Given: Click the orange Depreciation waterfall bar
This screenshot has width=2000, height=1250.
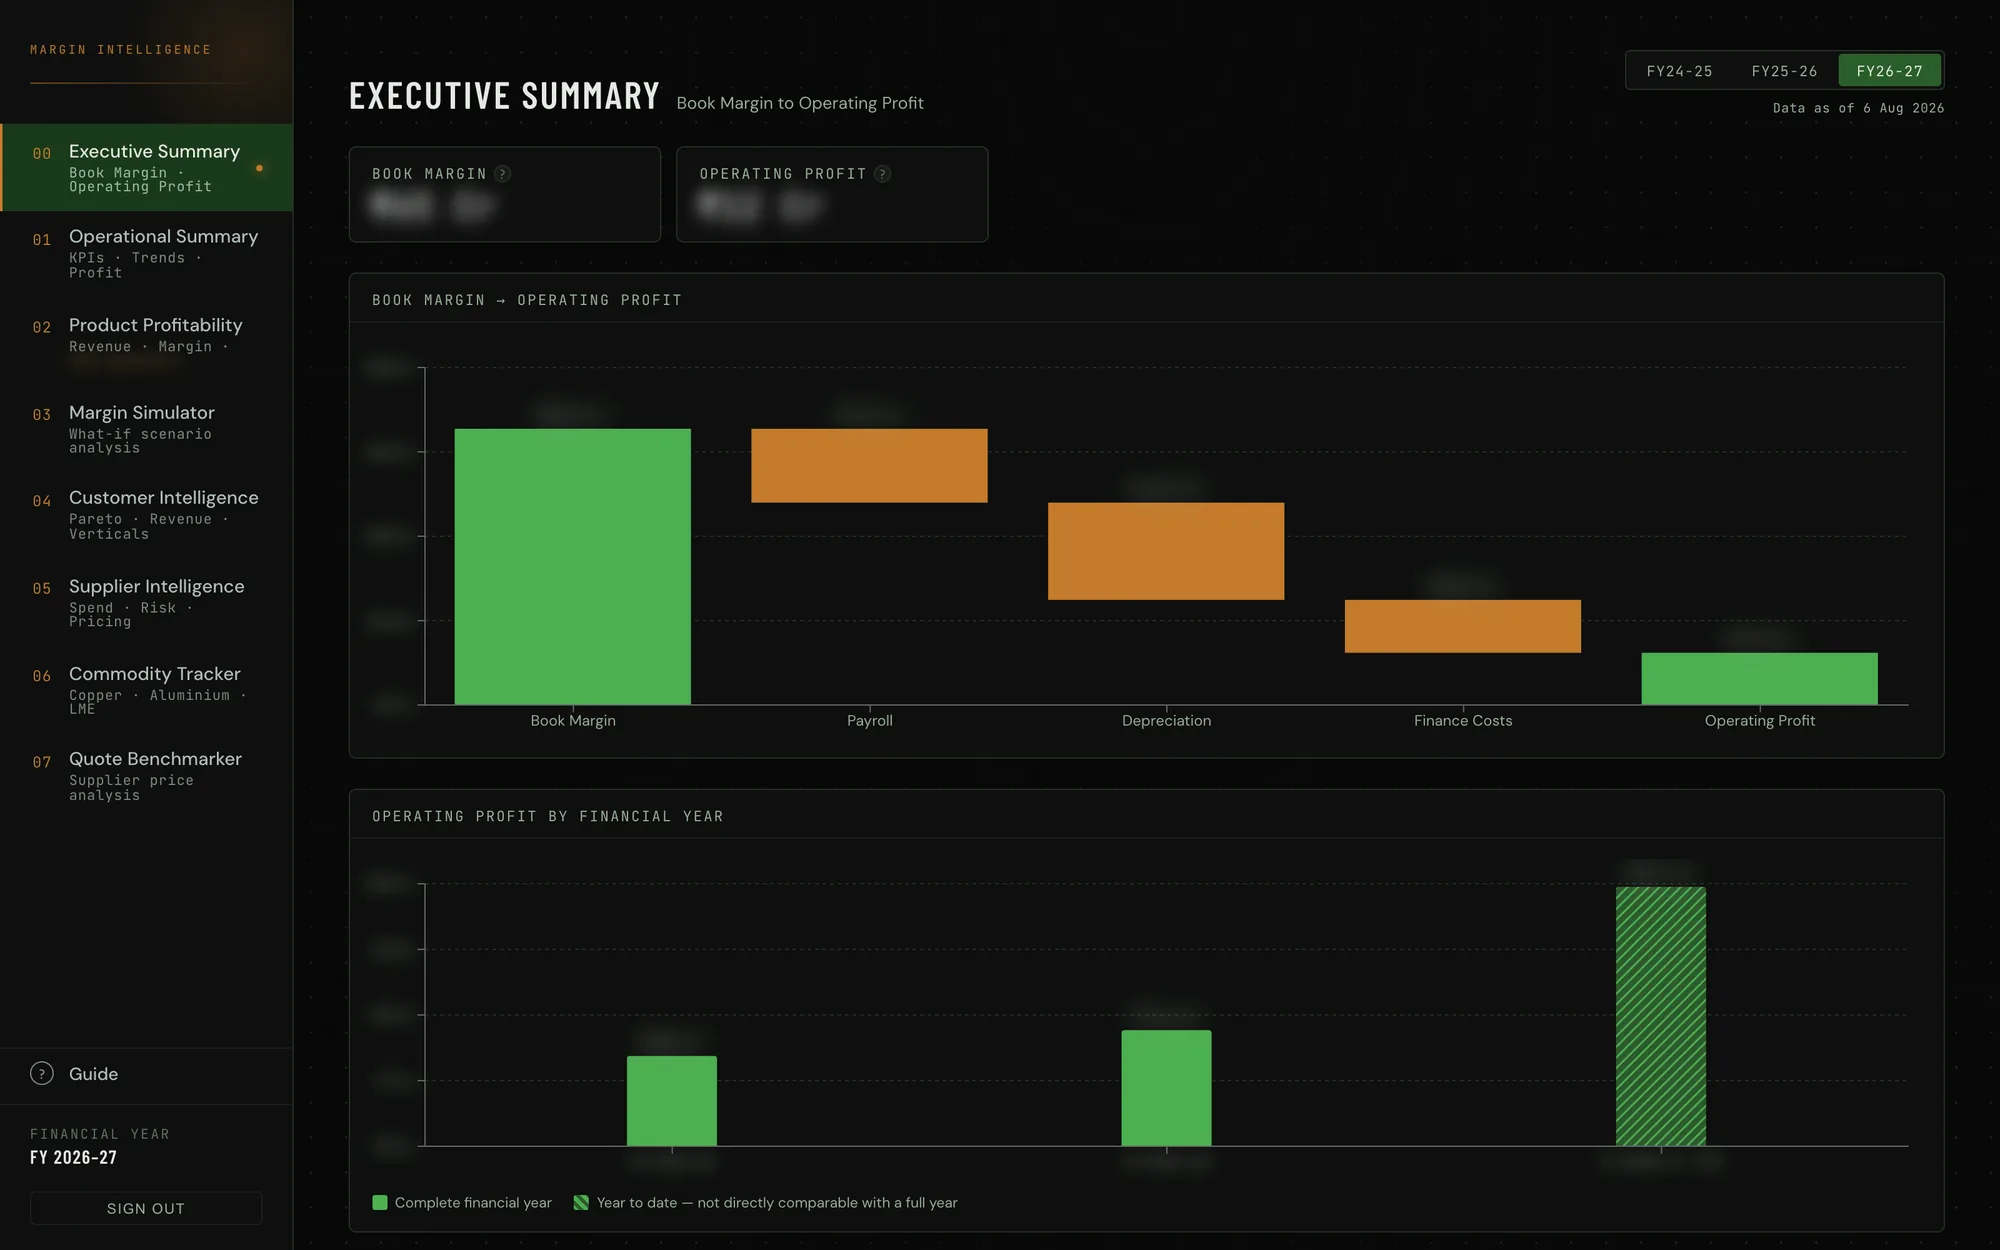Looking at the screenshot, I should pyautogui.click(x=1166, y=551).
